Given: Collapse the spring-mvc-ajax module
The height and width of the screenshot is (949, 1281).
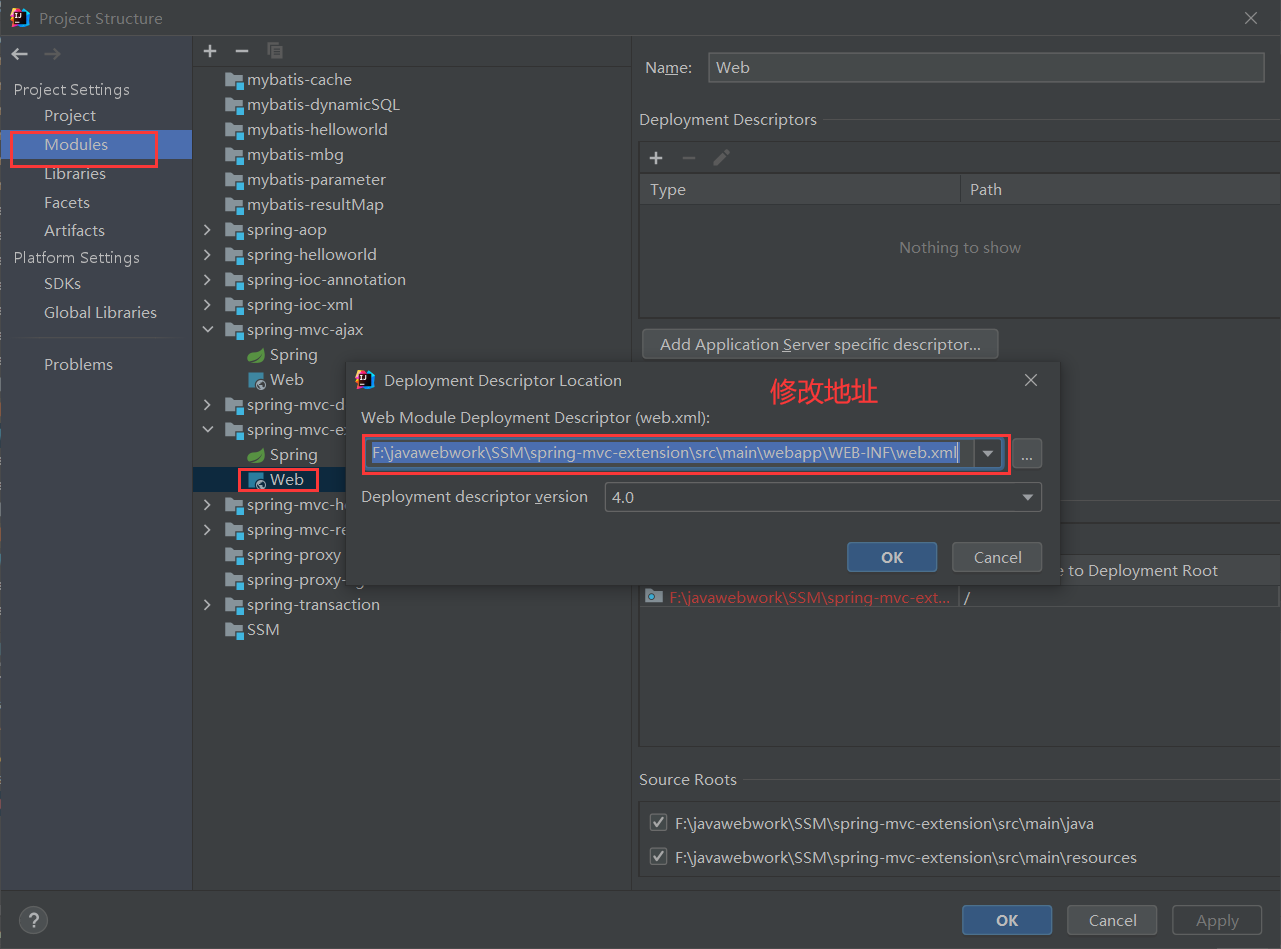Looking at the screenshot, I should point(207,330).
